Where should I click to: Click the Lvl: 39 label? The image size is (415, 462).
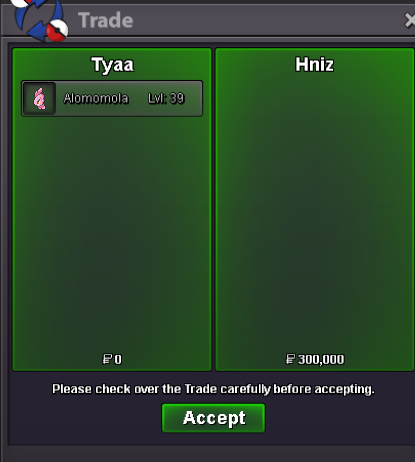click(166, 98)
